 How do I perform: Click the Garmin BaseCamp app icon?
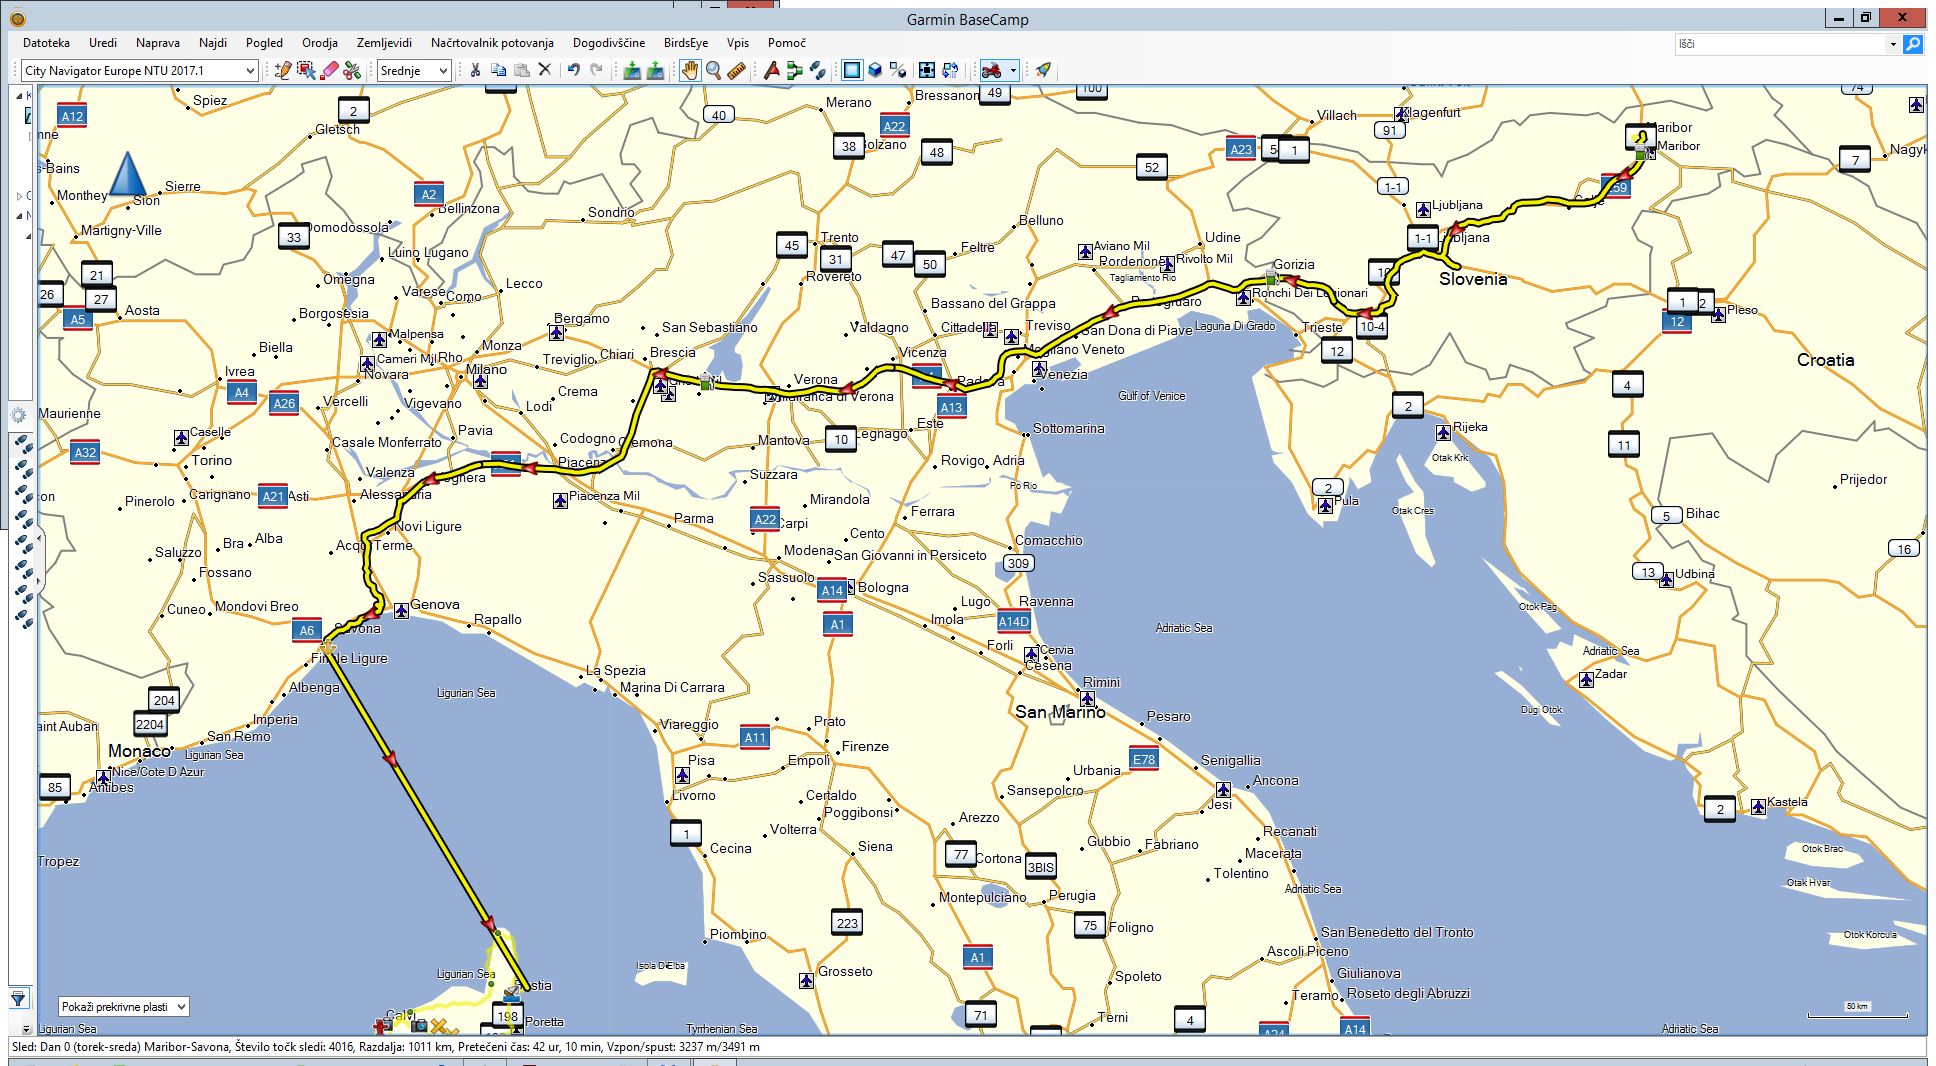tap(17, 18)
